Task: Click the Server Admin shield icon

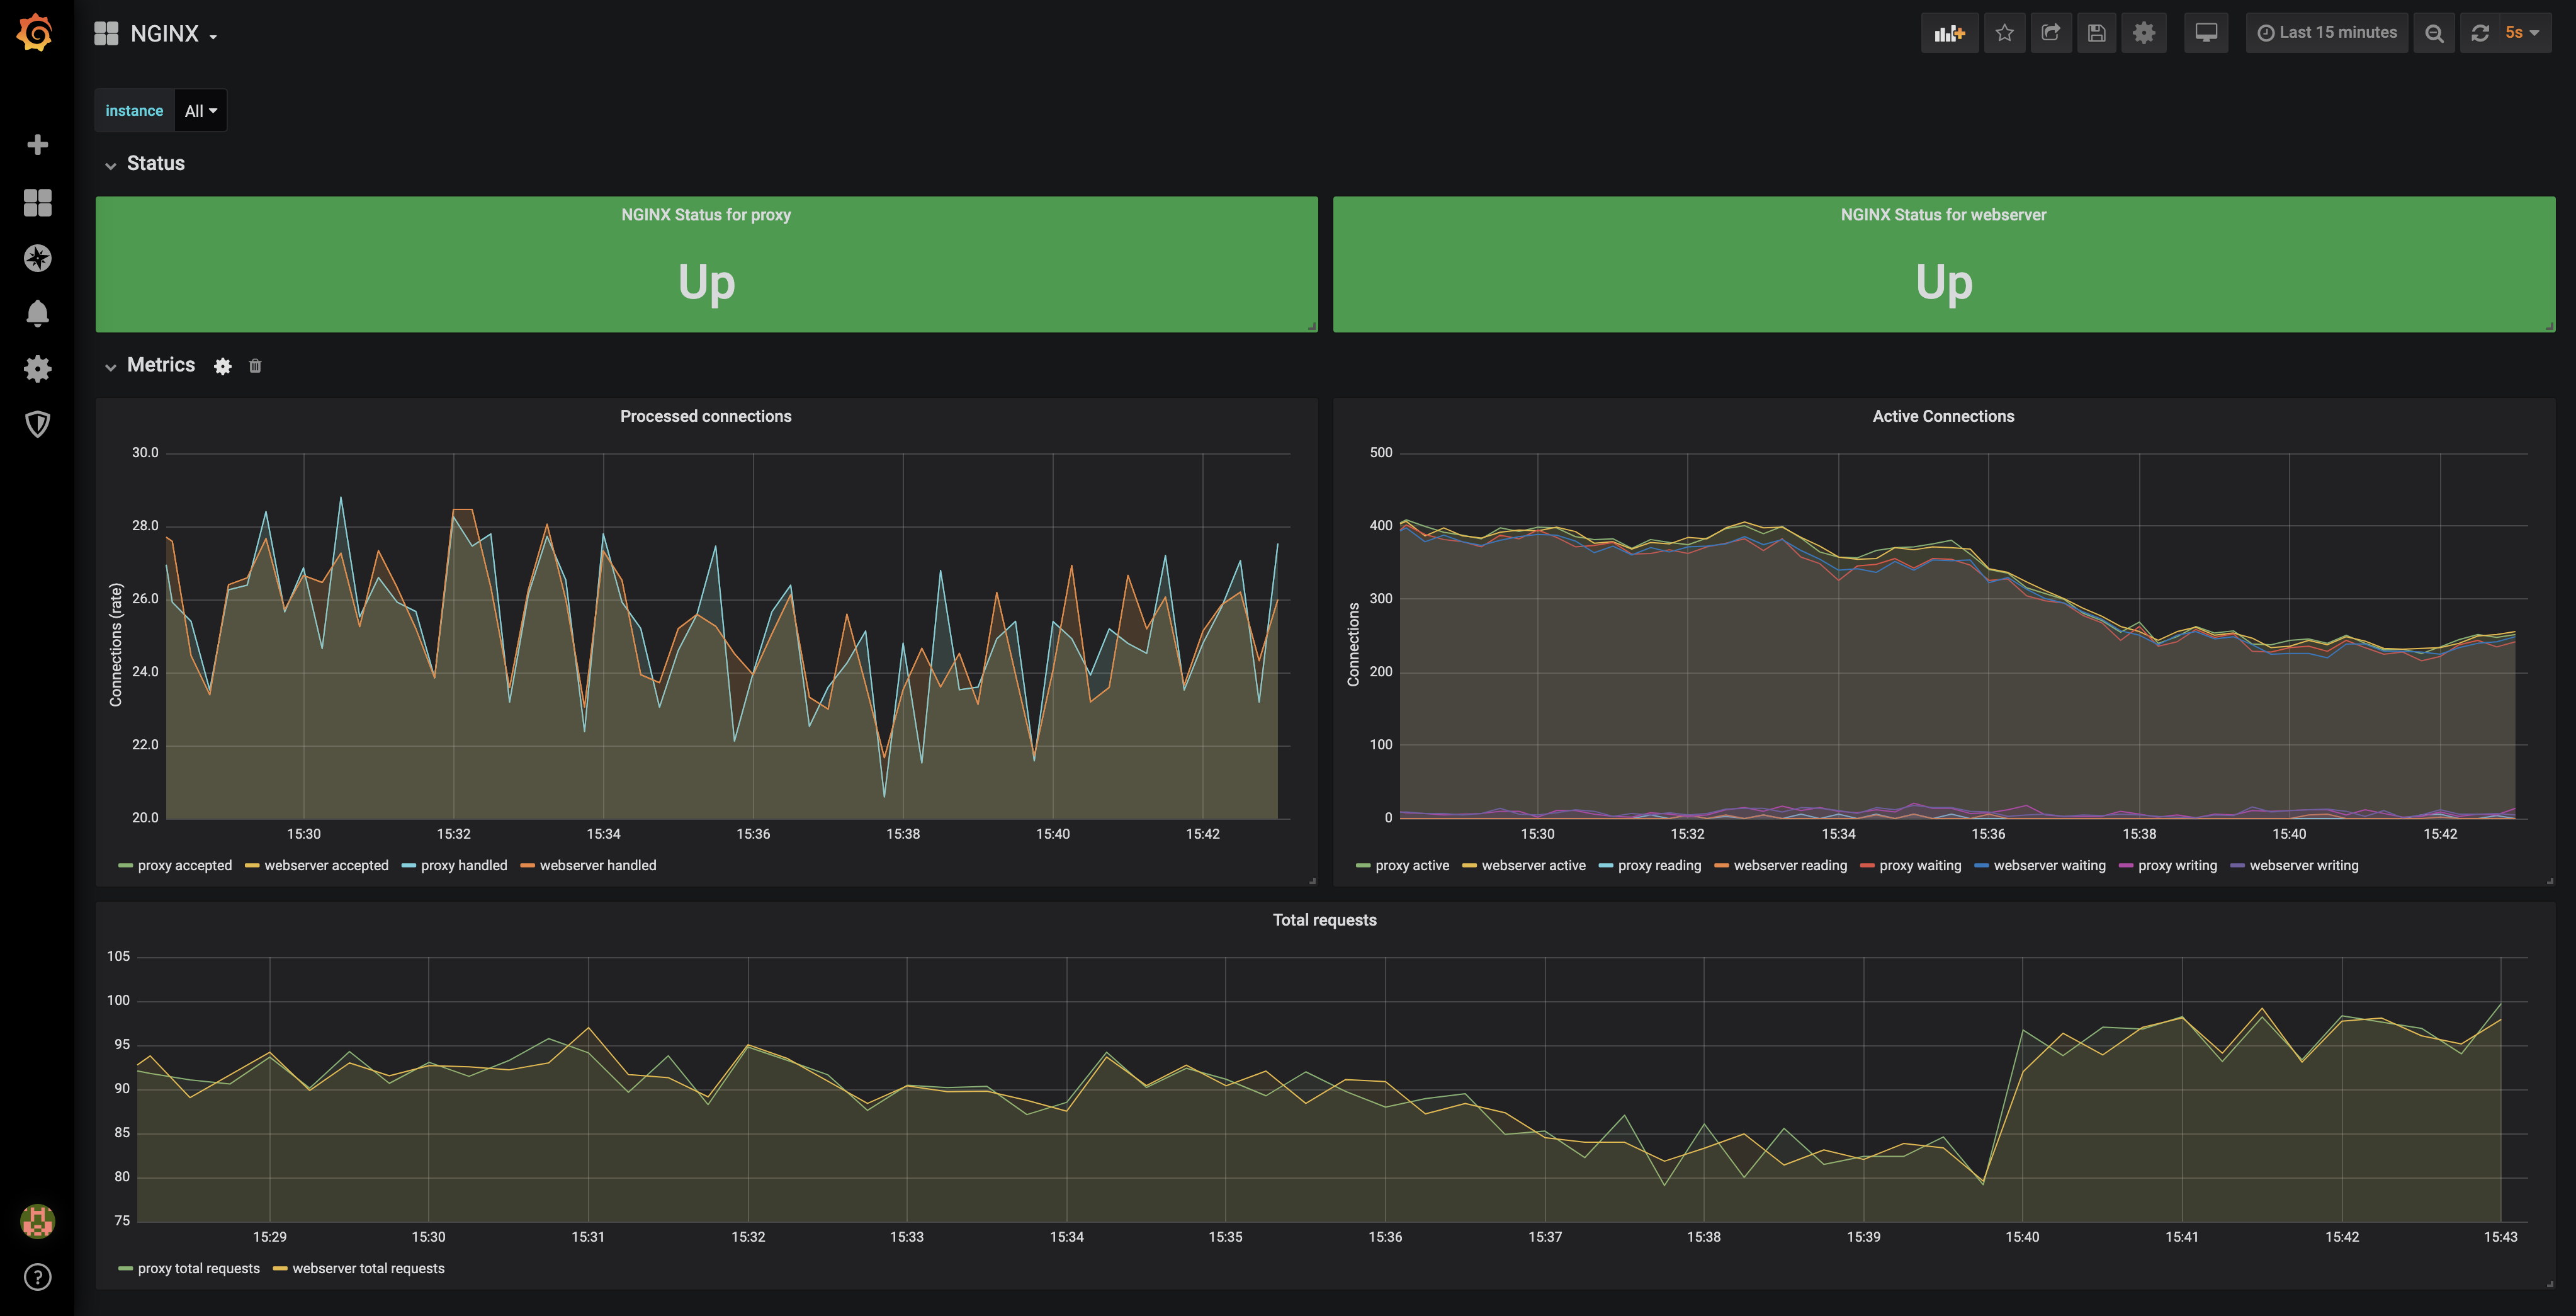Action: 37,424
